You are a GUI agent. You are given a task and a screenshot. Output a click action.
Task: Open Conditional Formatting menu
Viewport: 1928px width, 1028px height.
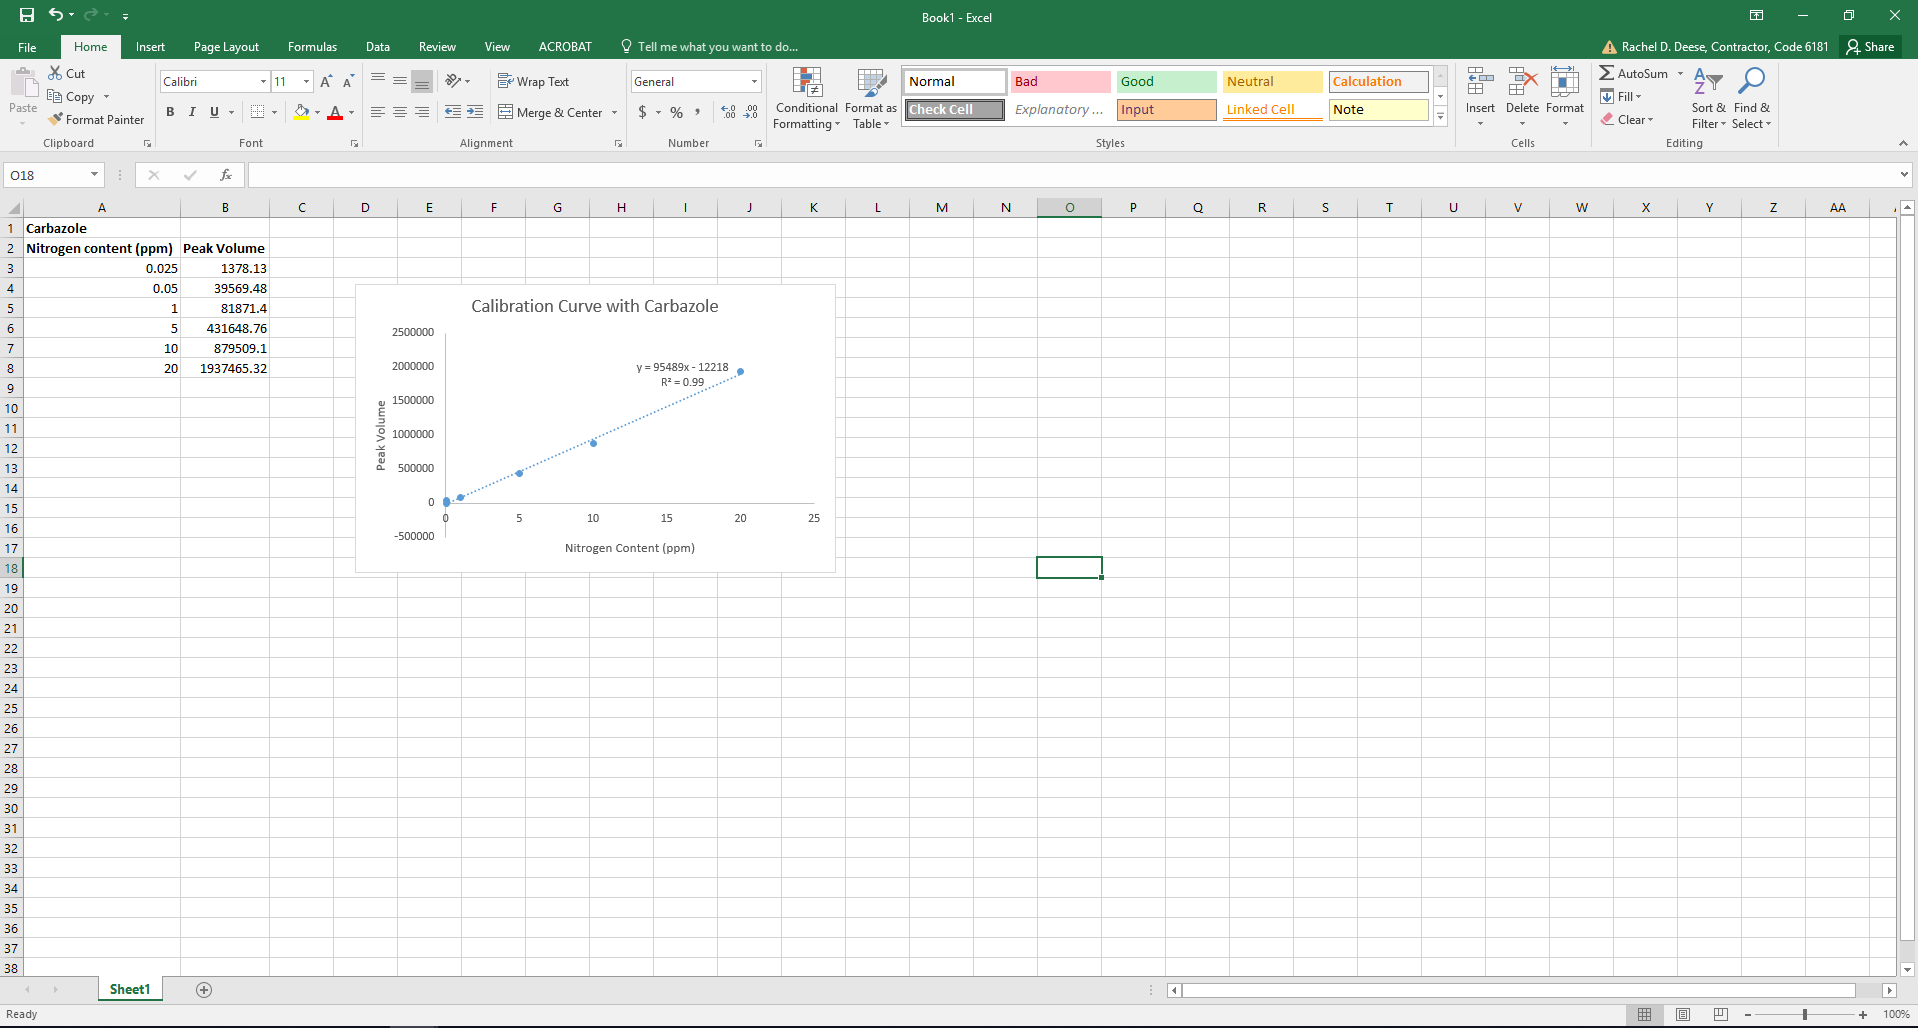806,98
